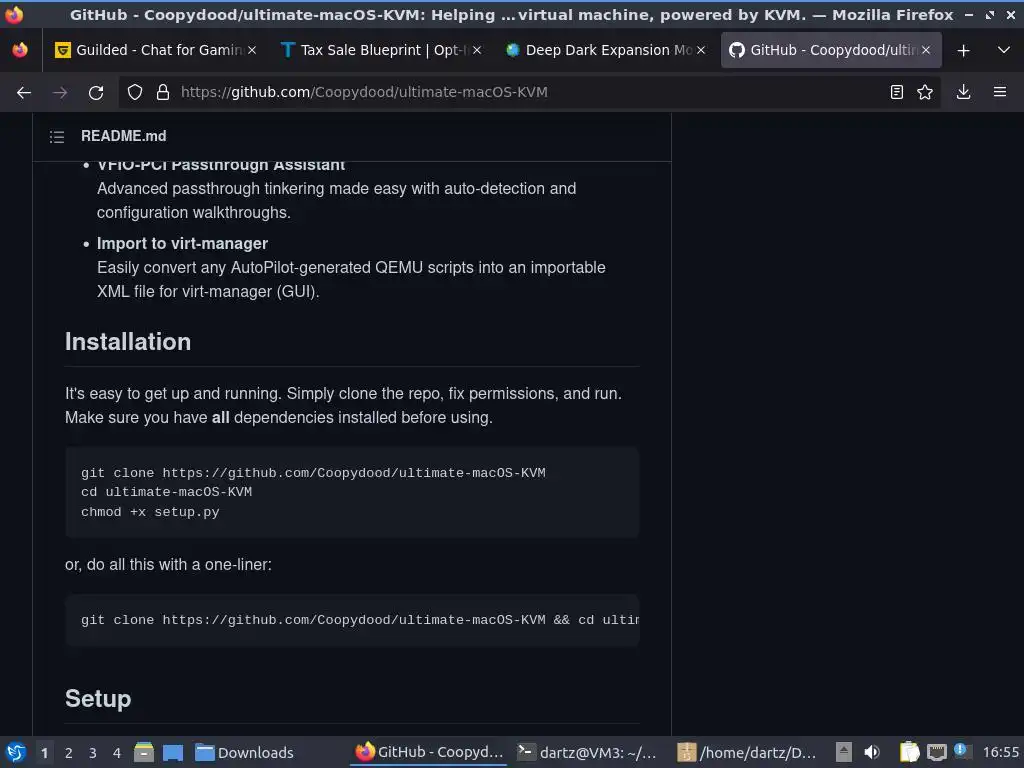
Task: Go back to the previous page
Action: tap(24, 93)
